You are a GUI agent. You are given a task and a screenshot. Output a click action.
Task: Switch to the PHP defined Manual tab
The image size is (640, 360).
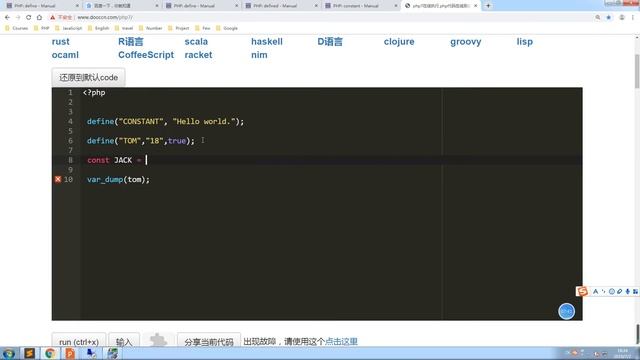[x=280, y=6]
